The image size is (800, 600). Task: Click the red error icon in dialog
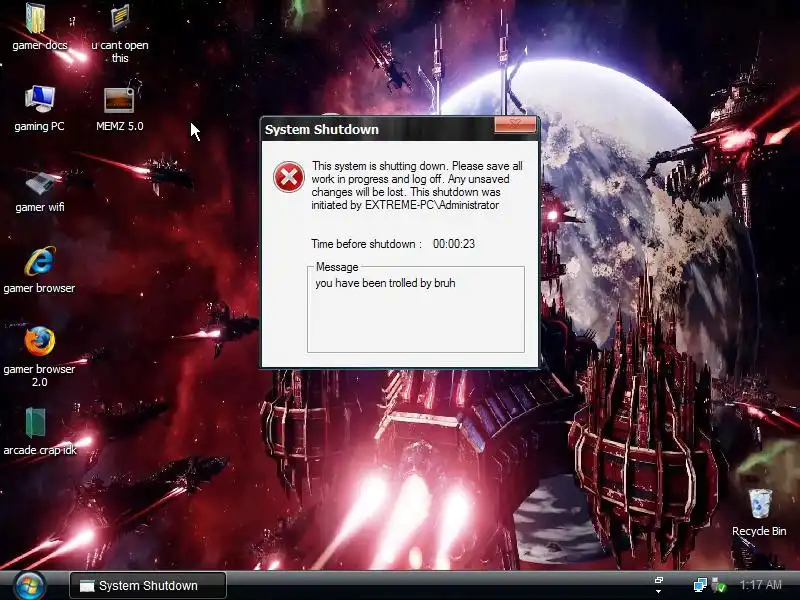(x=289, y=178)
